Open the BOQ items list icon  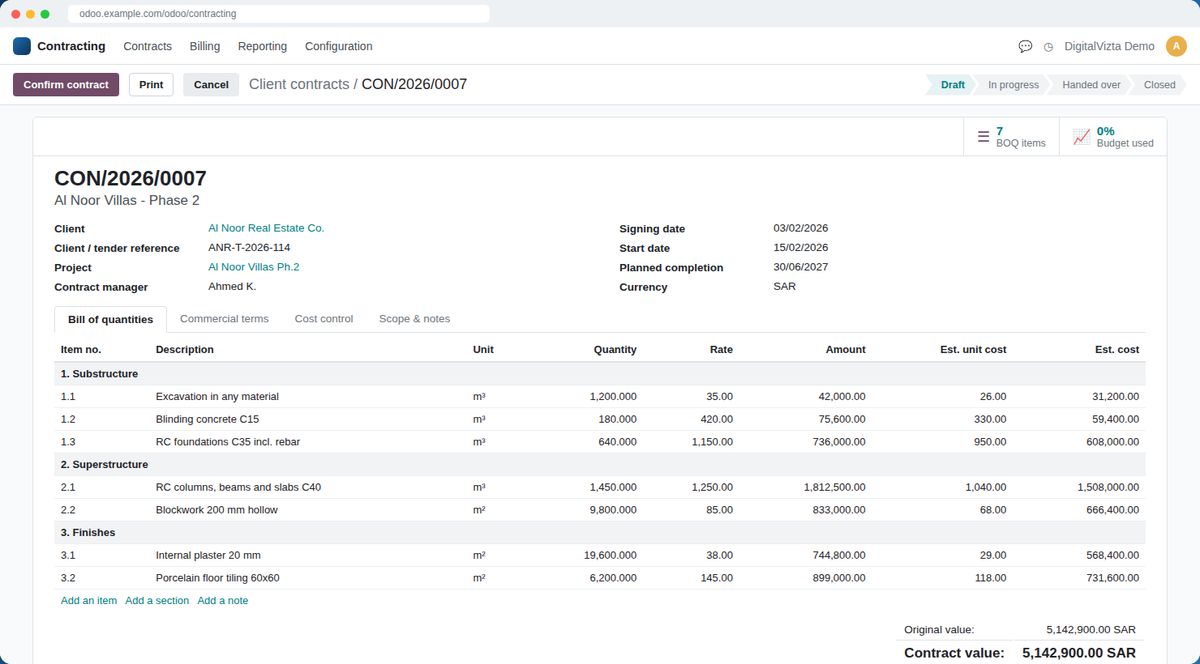tap(983, 137)
